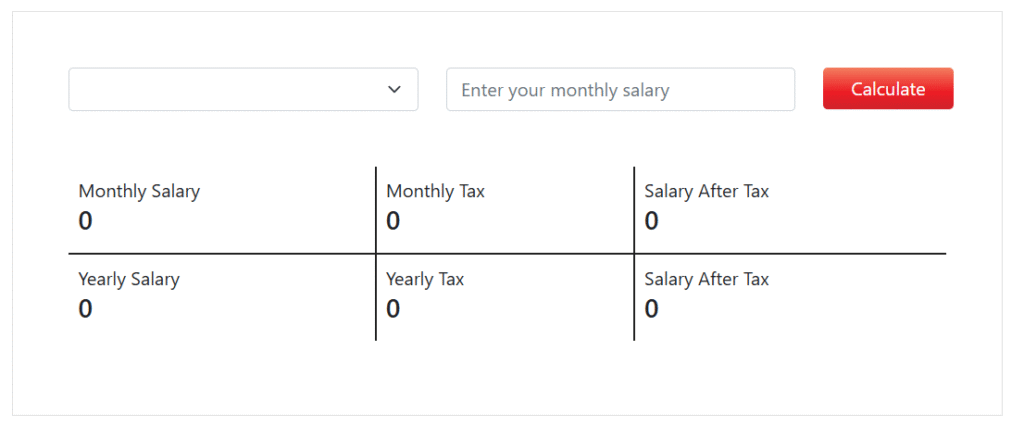Click the Monthly Tax result cell
The height and width of the screenshot is (438, 1024).
(505, 208)
